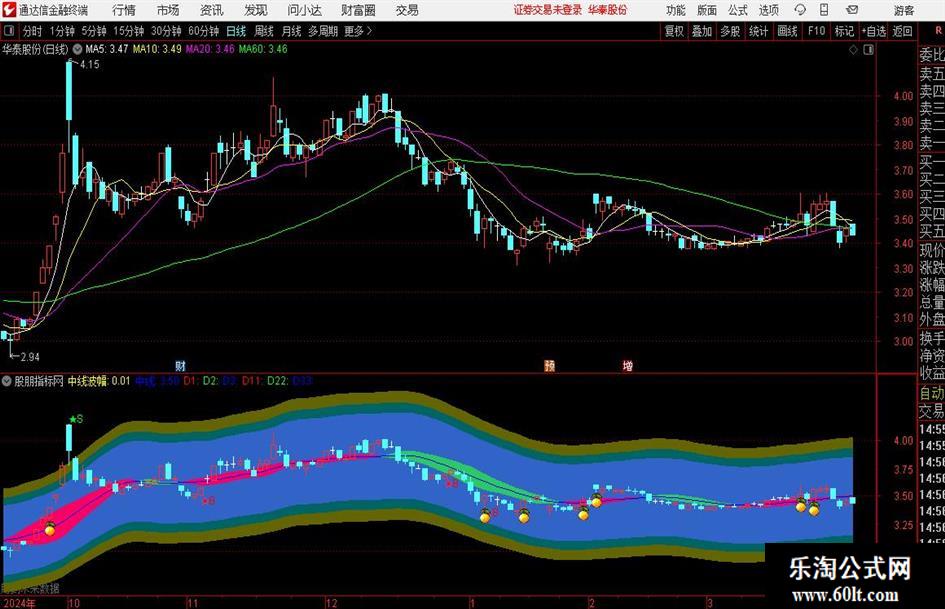Select the 月线 monthly period
The image size is (945, 609).
[291, 31]
